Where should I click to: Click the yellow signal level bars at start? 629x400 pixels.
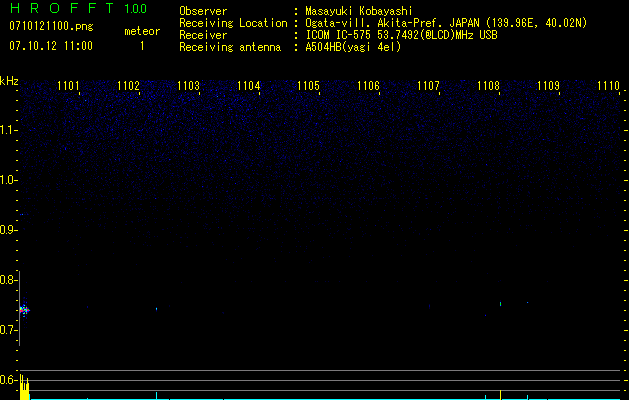click(x=24, y=387)
